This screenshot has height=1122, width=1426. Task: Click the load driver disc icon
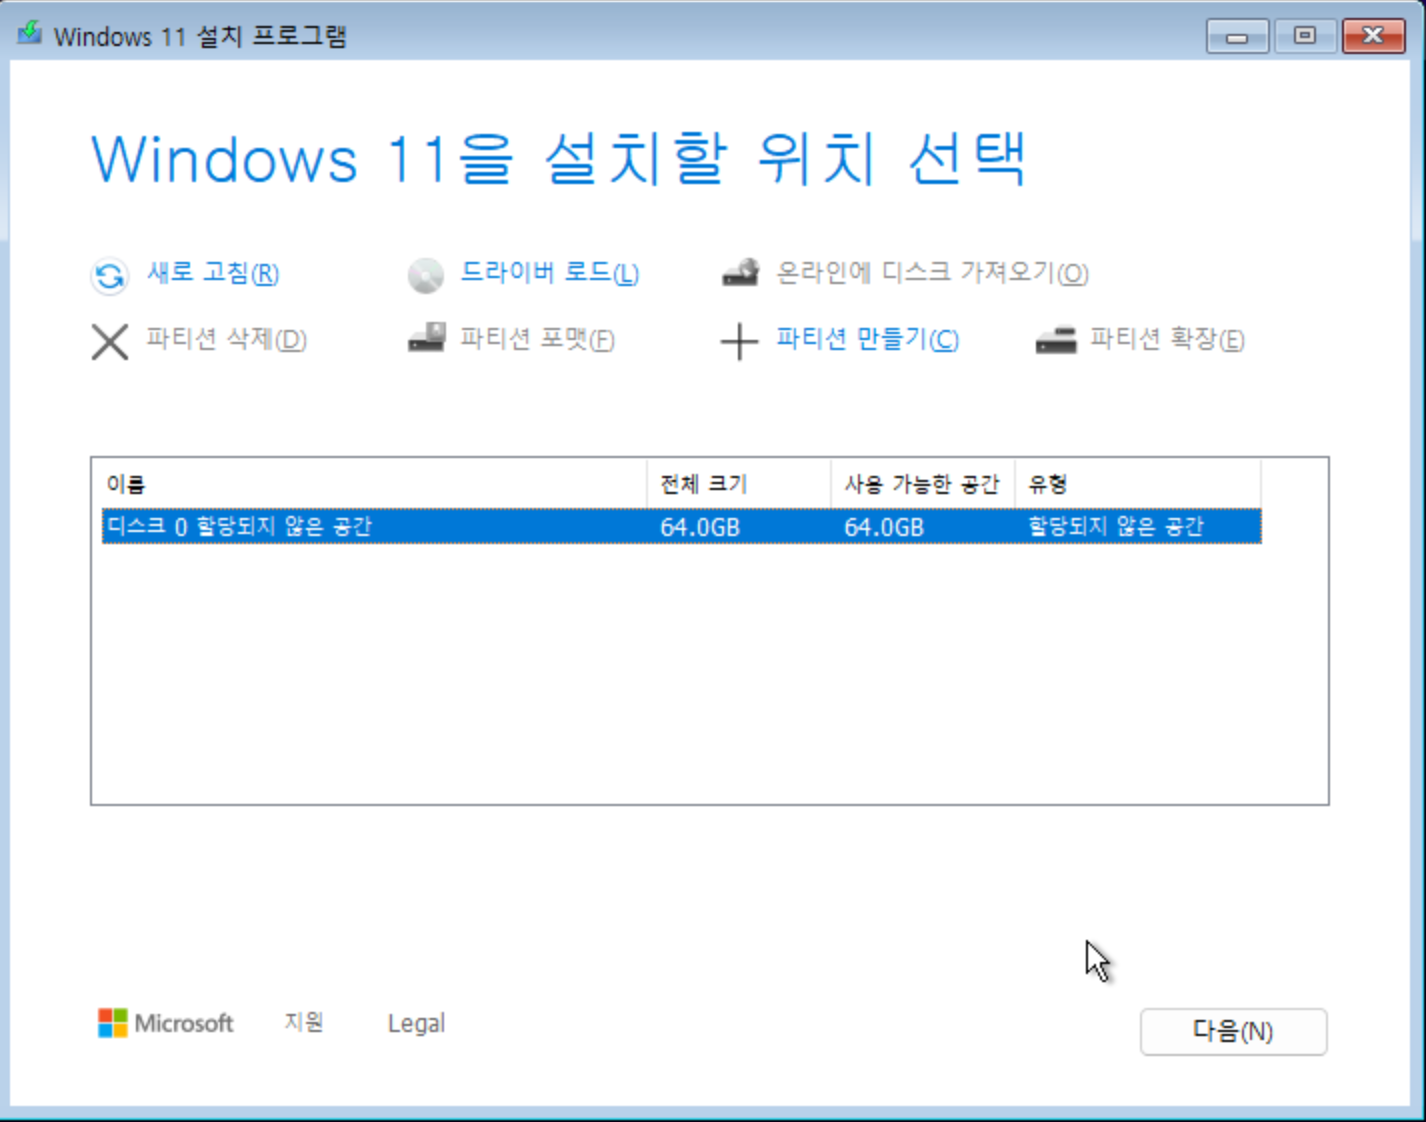pyautogui.click(x=425, y=275)
